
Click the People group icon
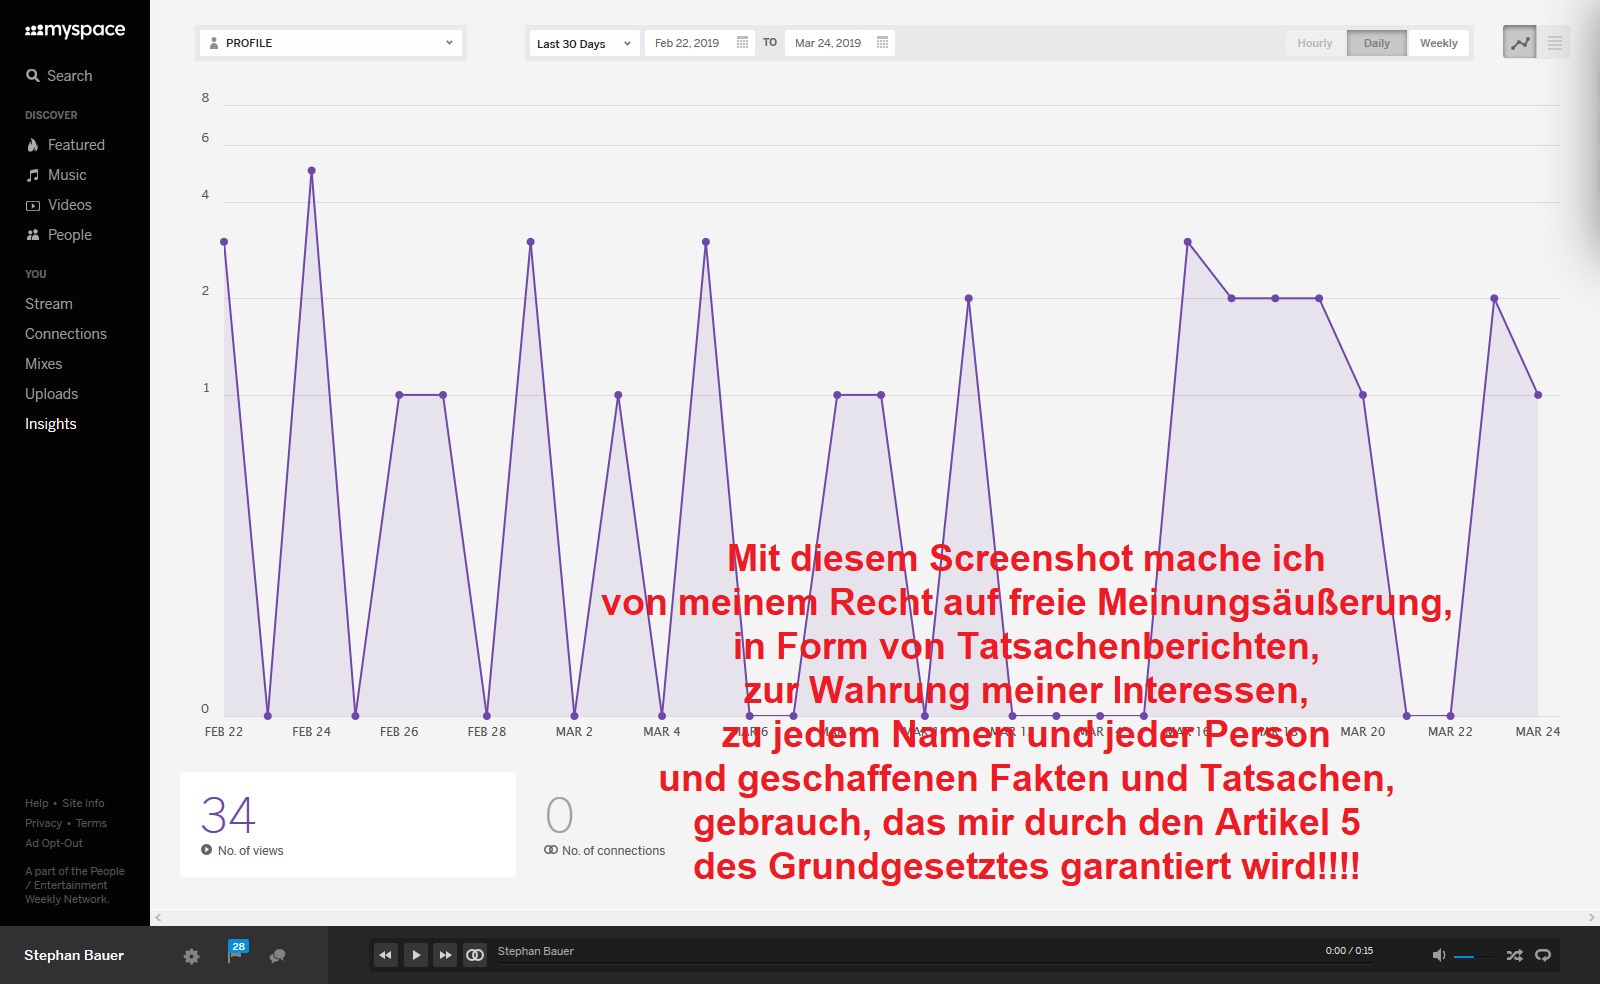click(33, 235)
